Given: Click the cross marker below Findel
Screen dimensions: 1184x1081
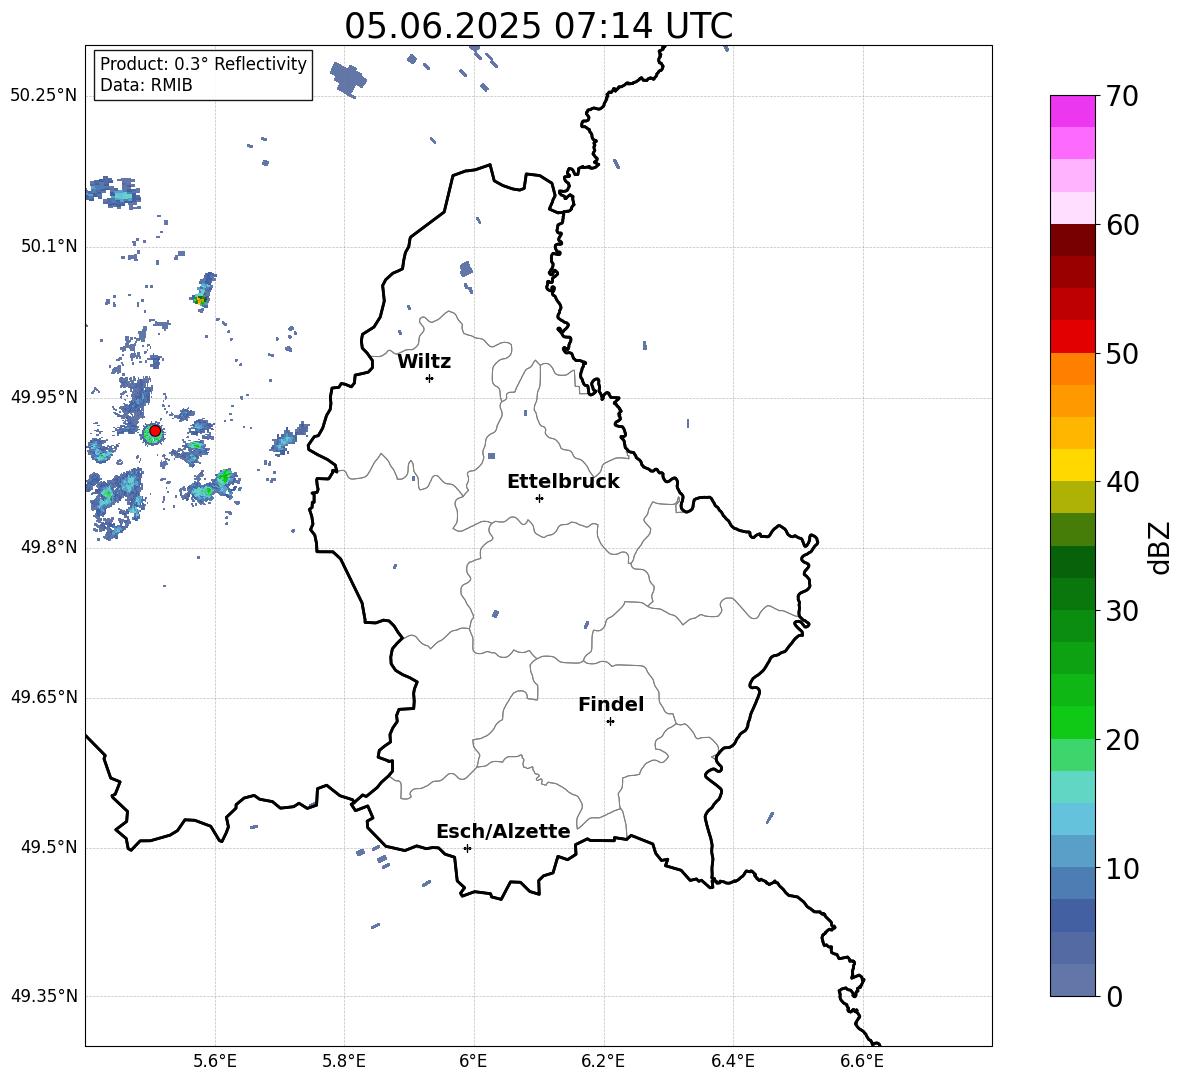Looking at the screenshot, I should pyautogui.click(x=610, y=722).
